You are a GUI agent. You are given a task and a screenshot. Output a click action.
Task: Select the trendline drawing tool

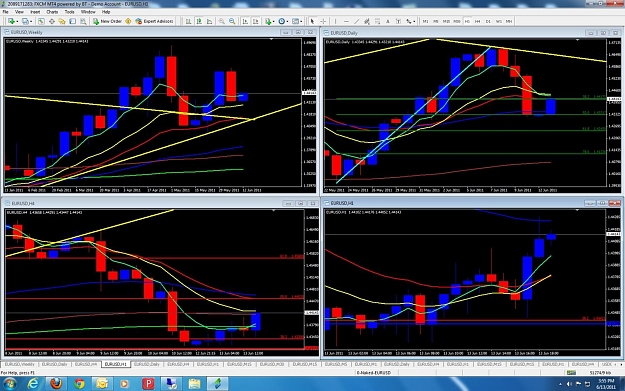[357, 21]
